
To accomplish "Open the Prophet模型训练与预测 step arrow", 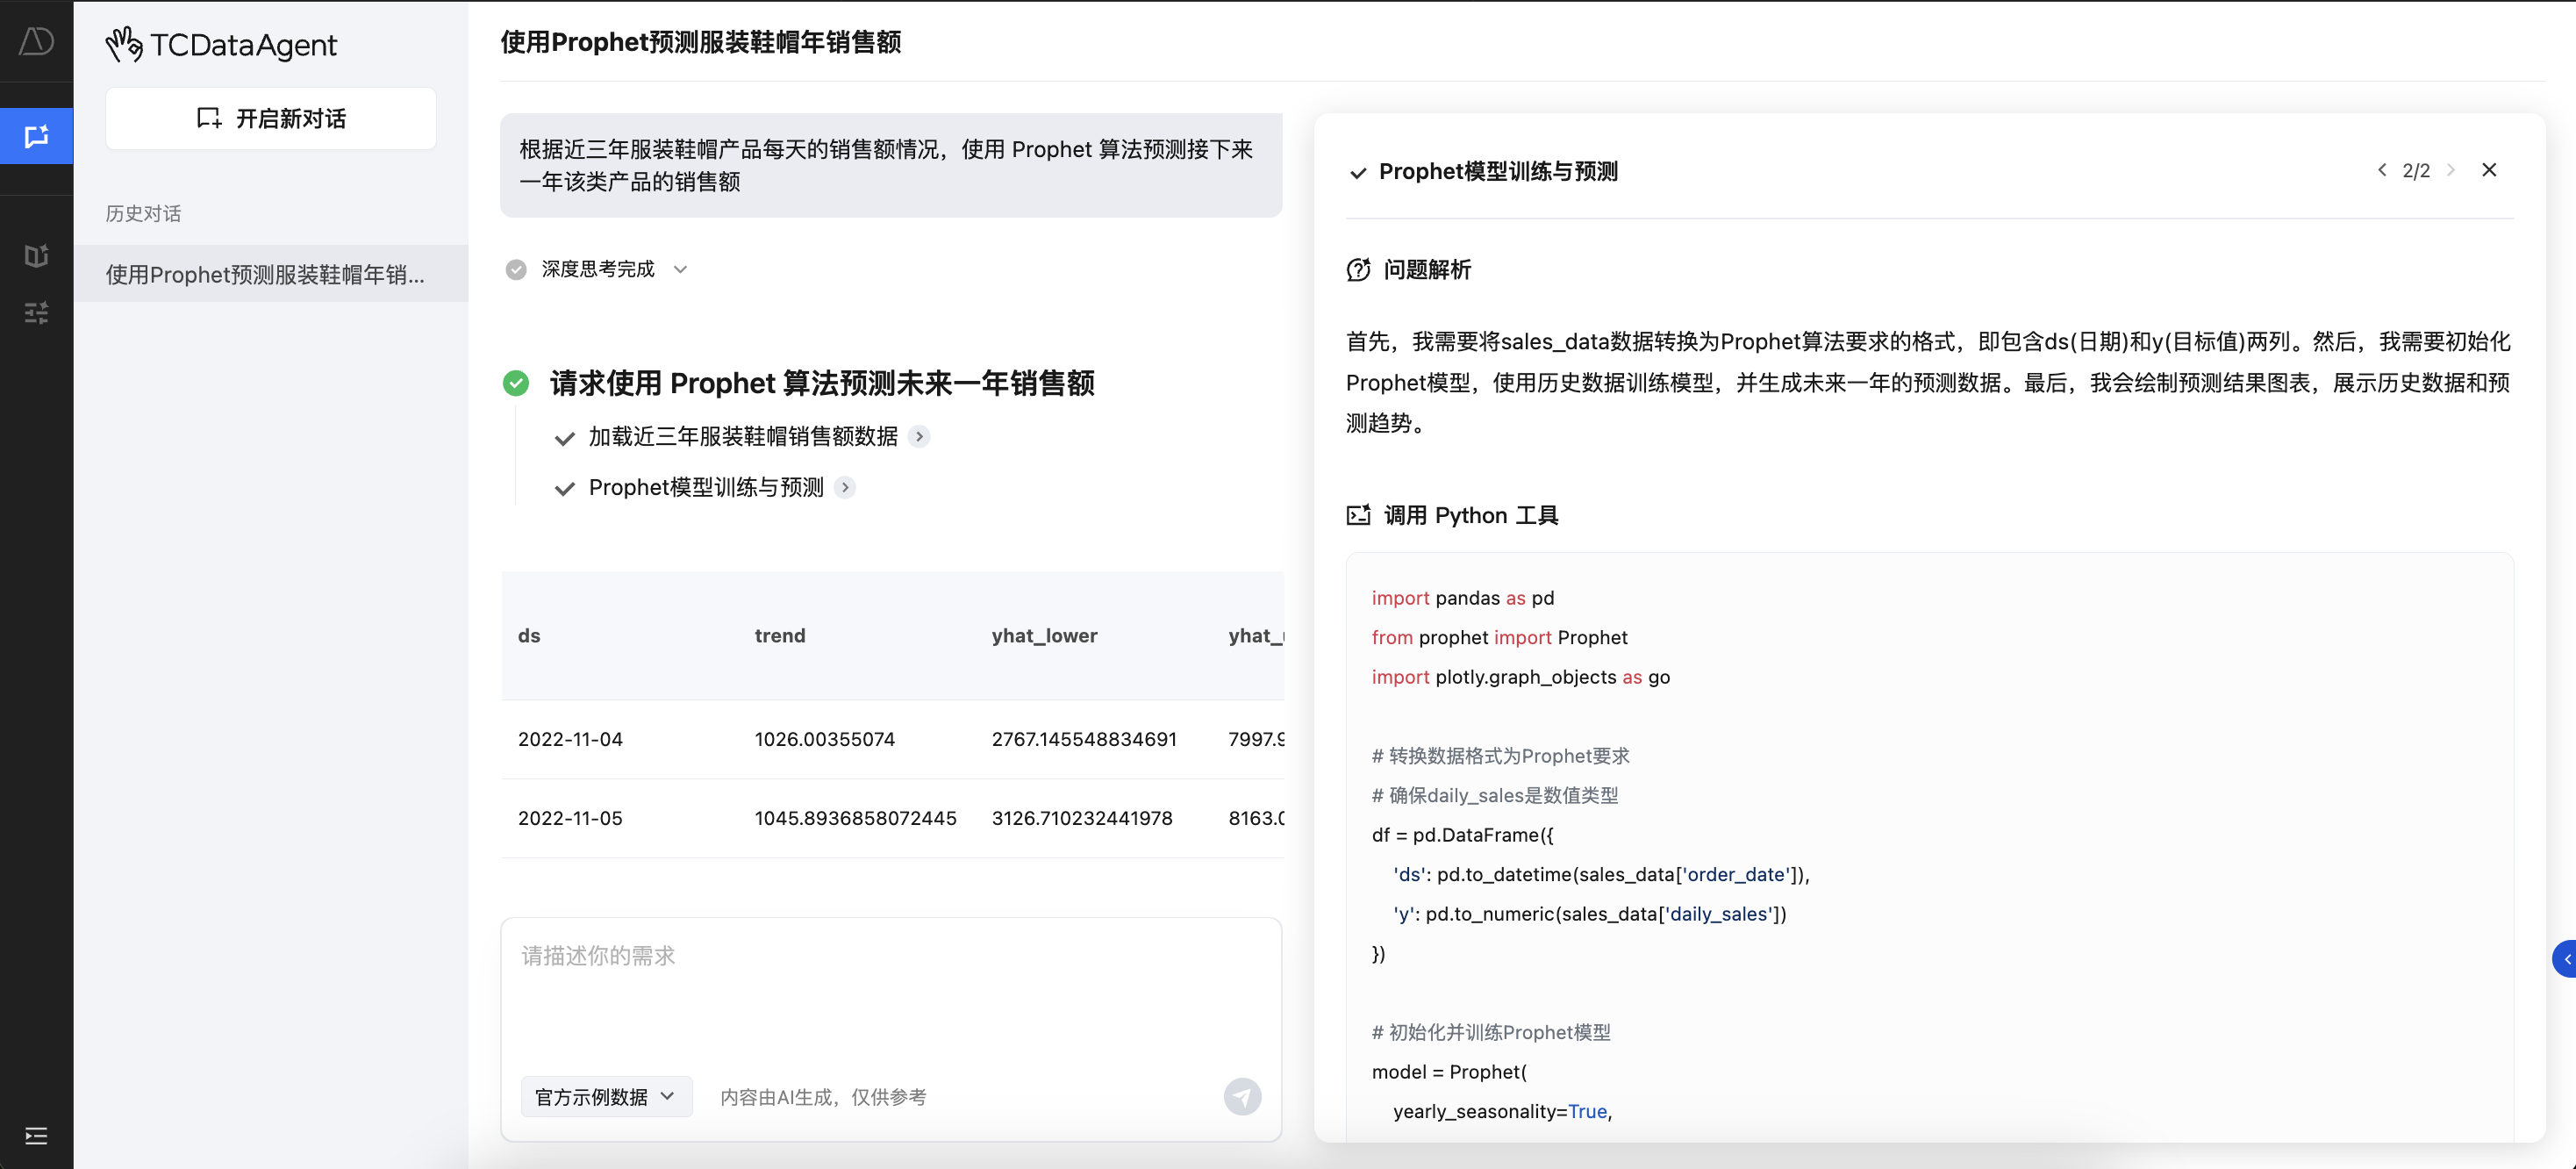I will 845,488.
